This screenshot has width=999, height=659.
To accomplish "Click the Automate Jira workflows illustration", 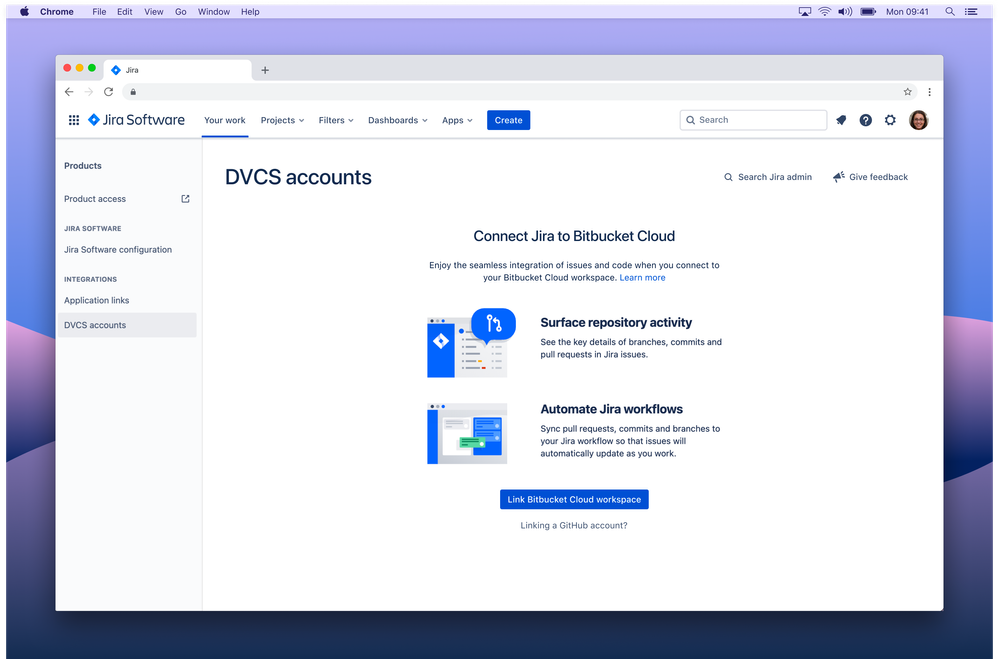I will tap(467, 433).
